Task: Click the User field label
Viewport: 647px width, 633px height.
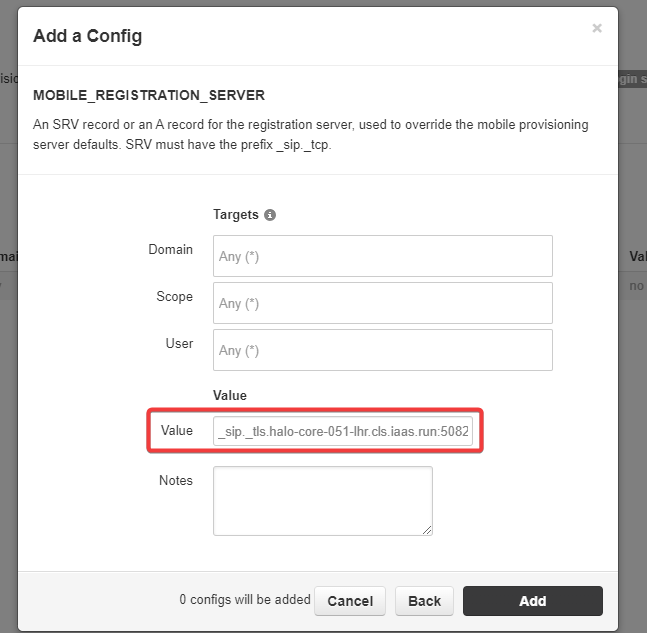Action: (x=179, y=343)
